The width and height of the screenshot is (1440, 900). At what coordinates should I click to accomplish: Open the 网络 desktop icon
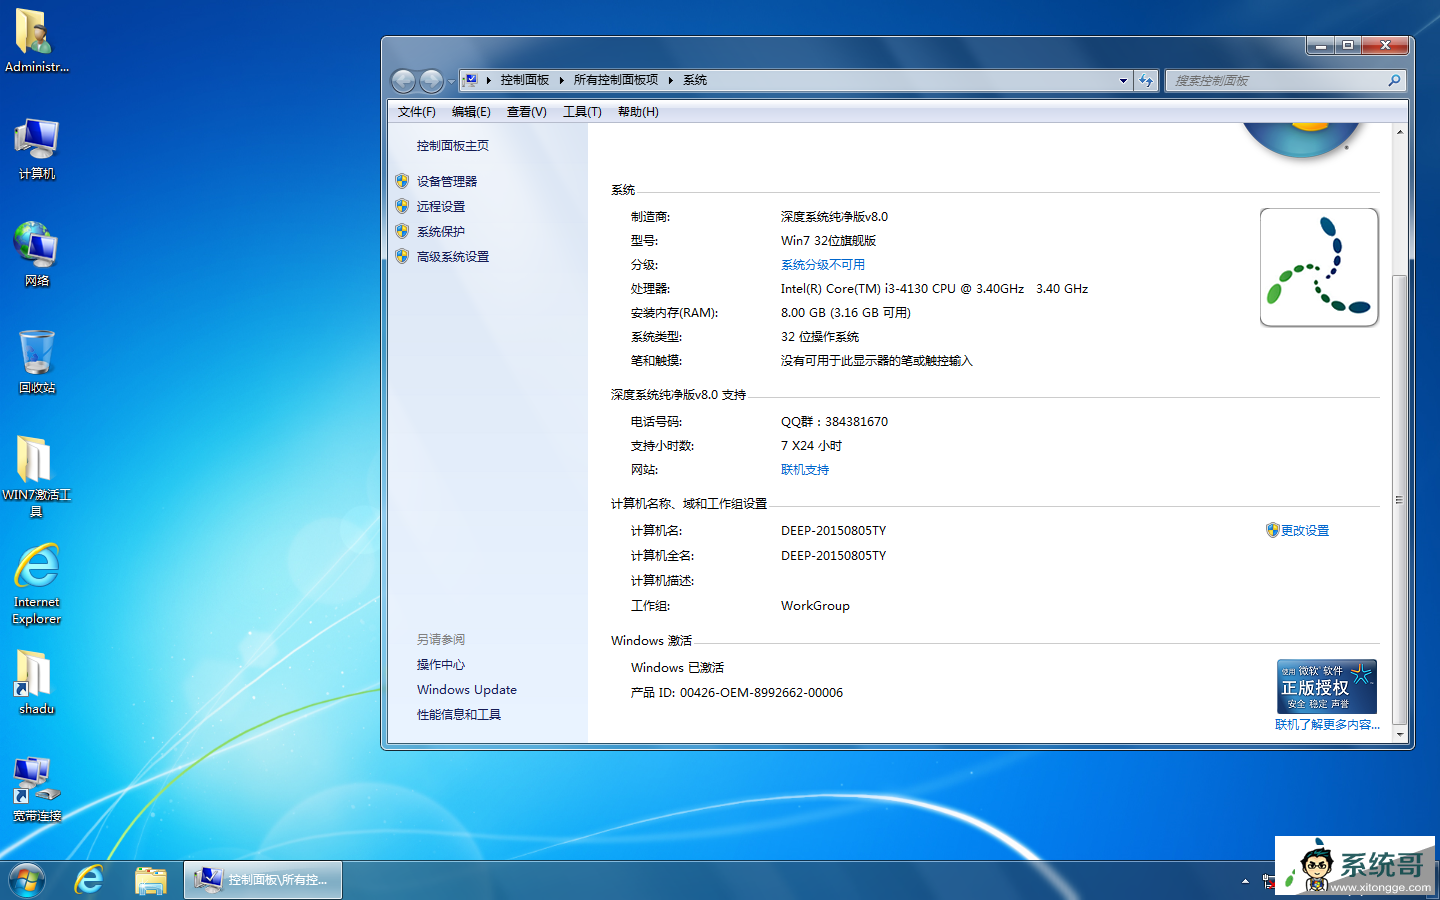click(36, 255)
